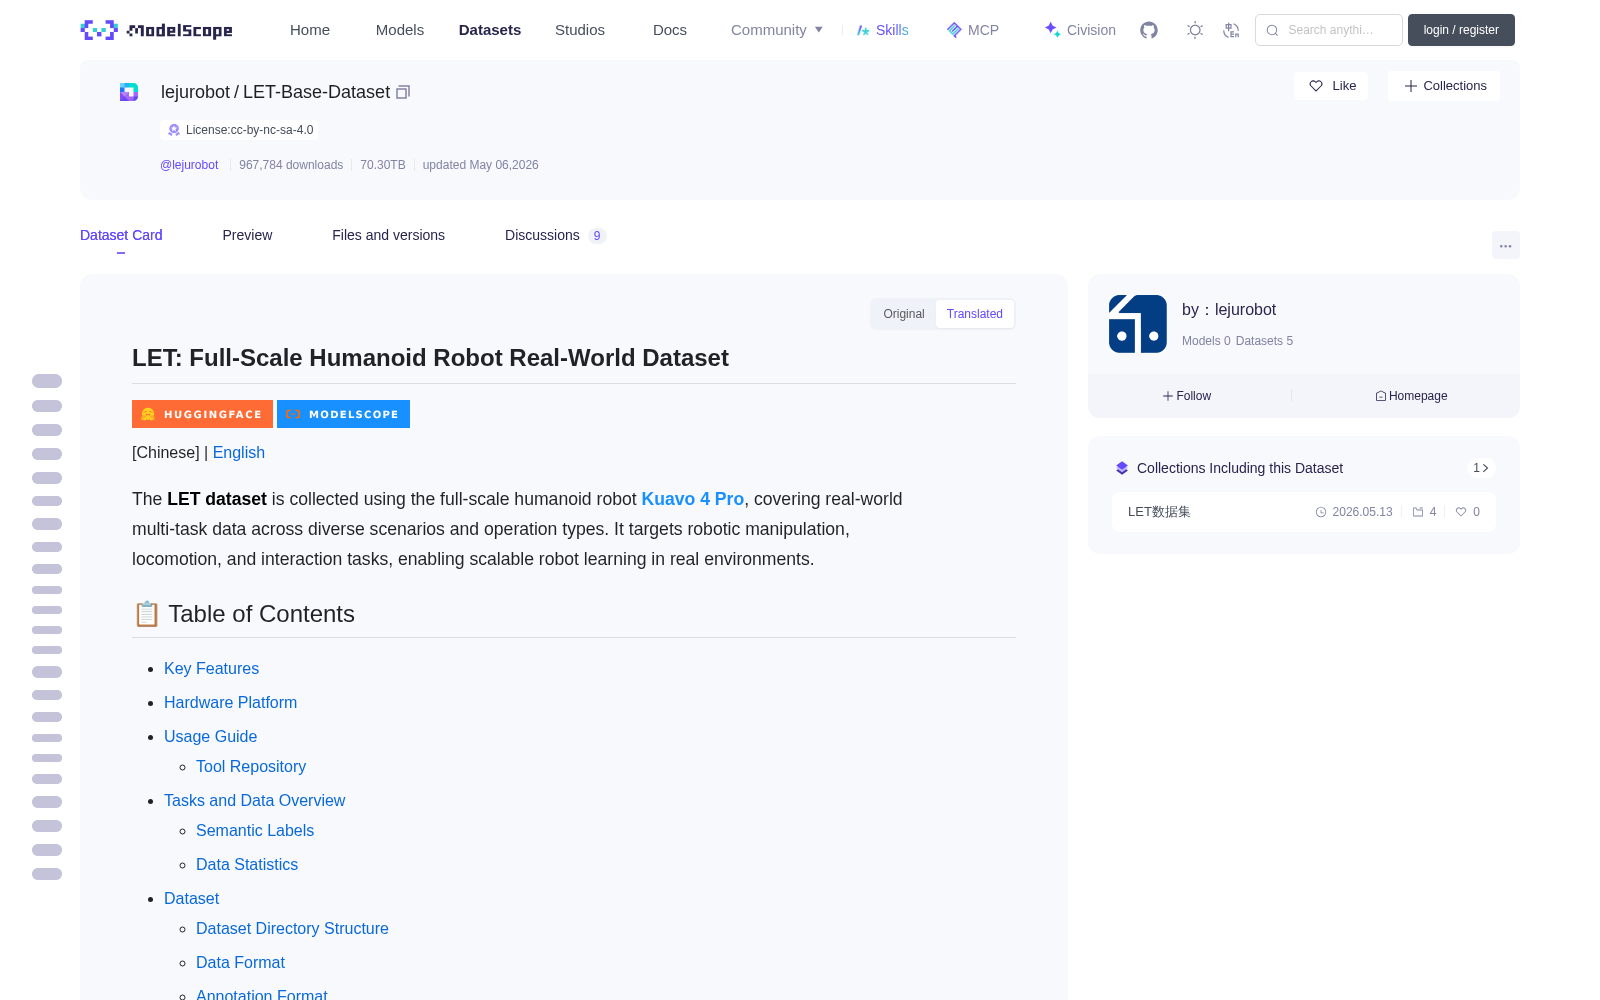Image resolution: width=1600 pixels, height=1000 pixels.
Task: Switch to Preview tab
Action: click(x=247, y=235)
